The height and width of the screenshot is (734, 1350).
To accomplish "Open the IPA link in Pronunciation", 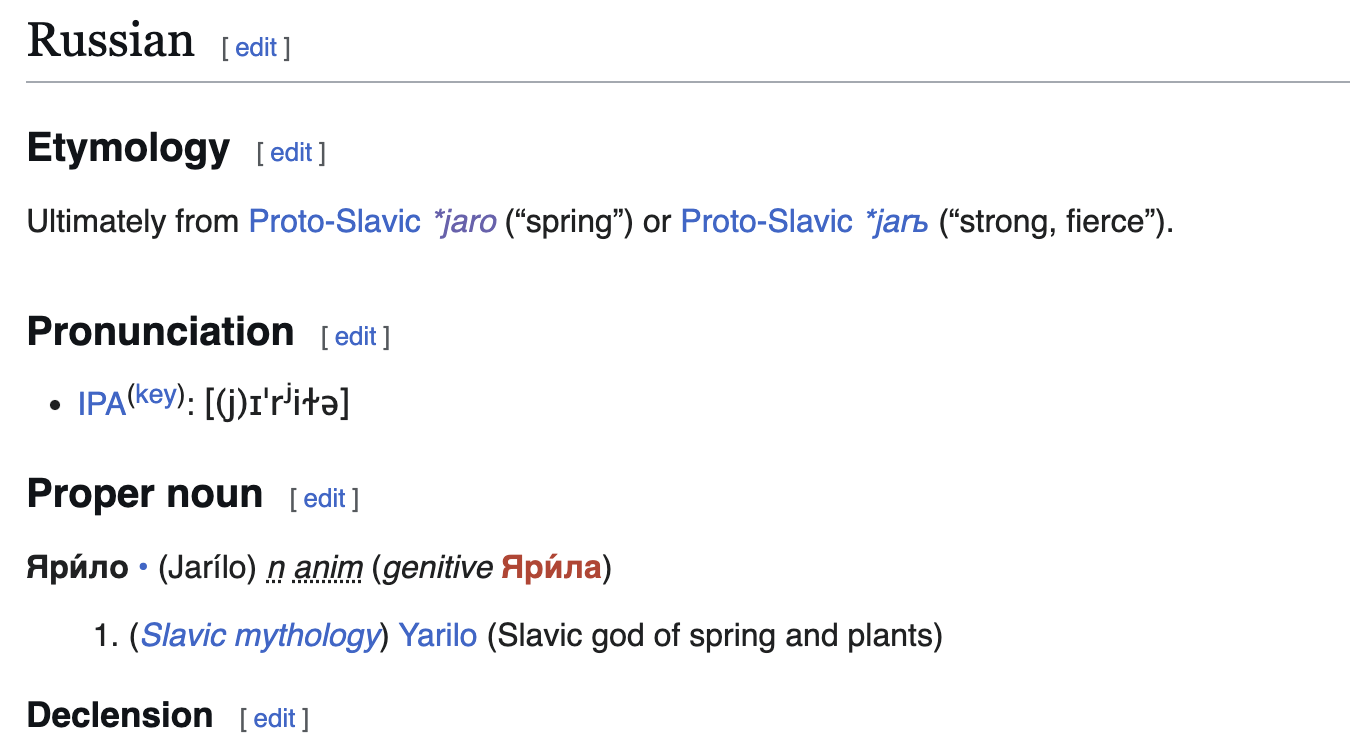I will click(x=101, y=405).
